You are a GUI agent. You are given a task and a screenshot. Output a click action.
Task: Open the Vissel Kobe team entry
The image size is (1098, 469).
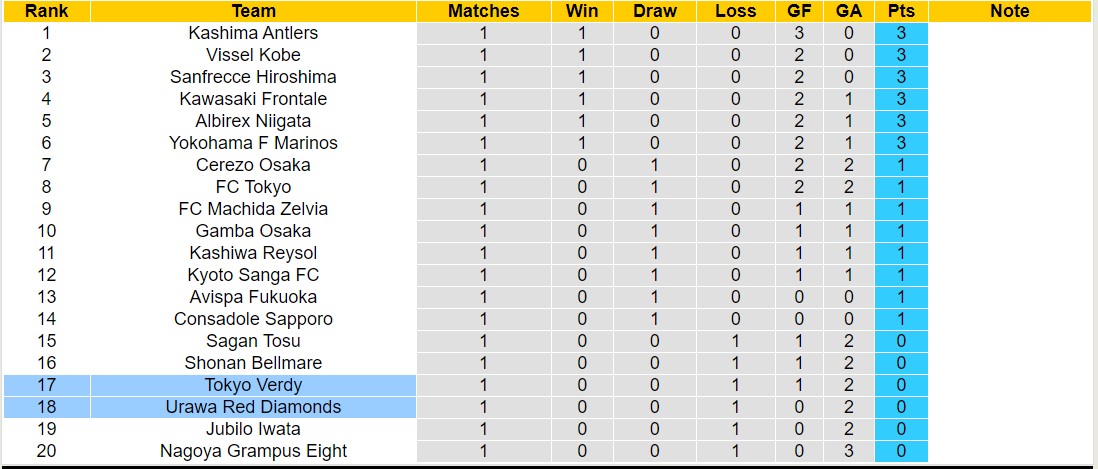click(x=253, y=55)
